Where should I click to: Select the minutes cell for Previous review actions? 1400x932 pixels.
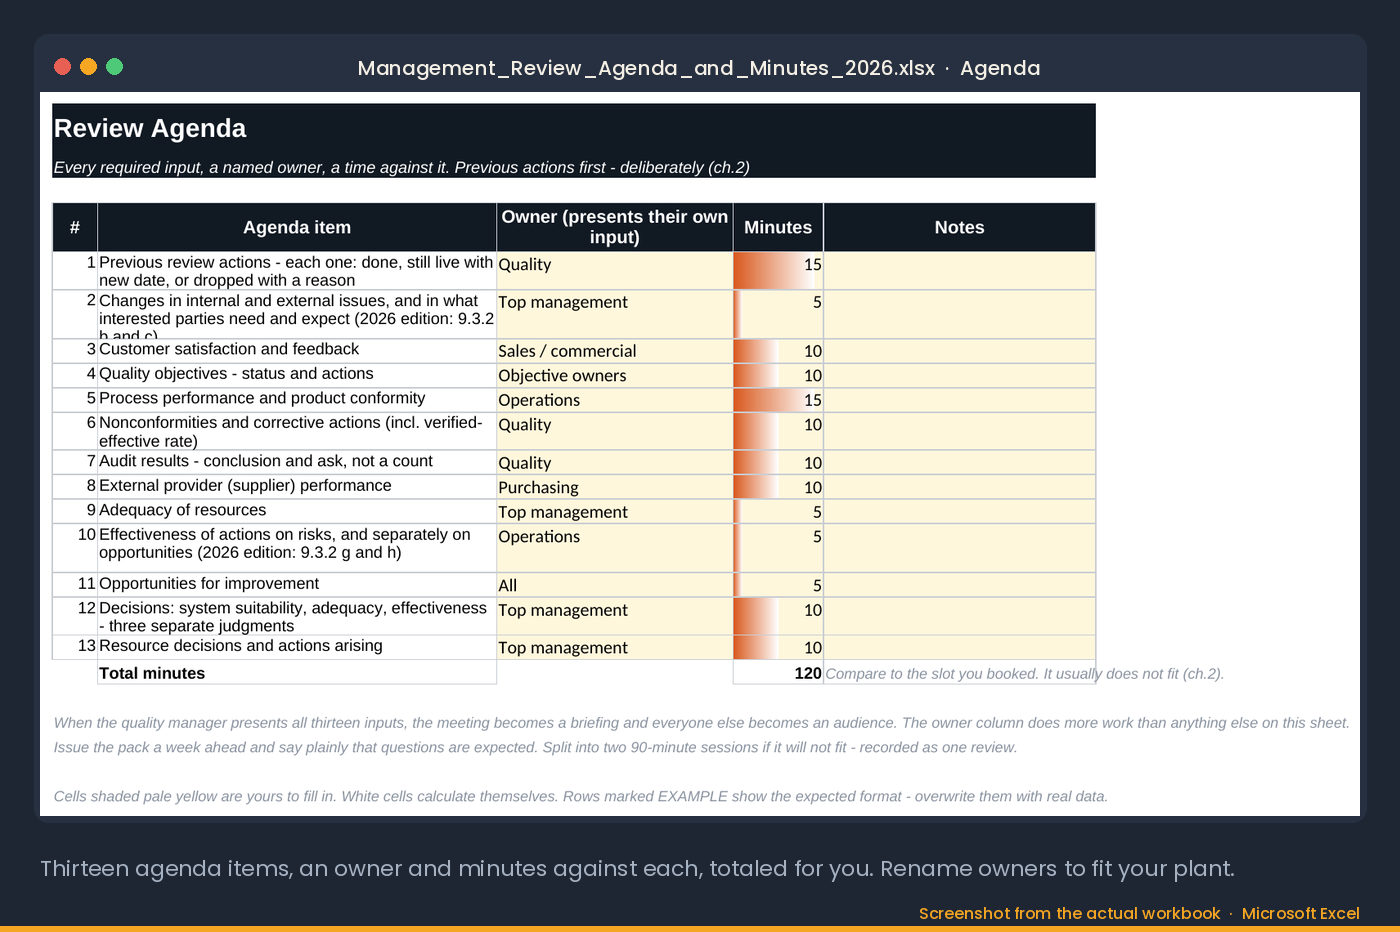point(778,271)
